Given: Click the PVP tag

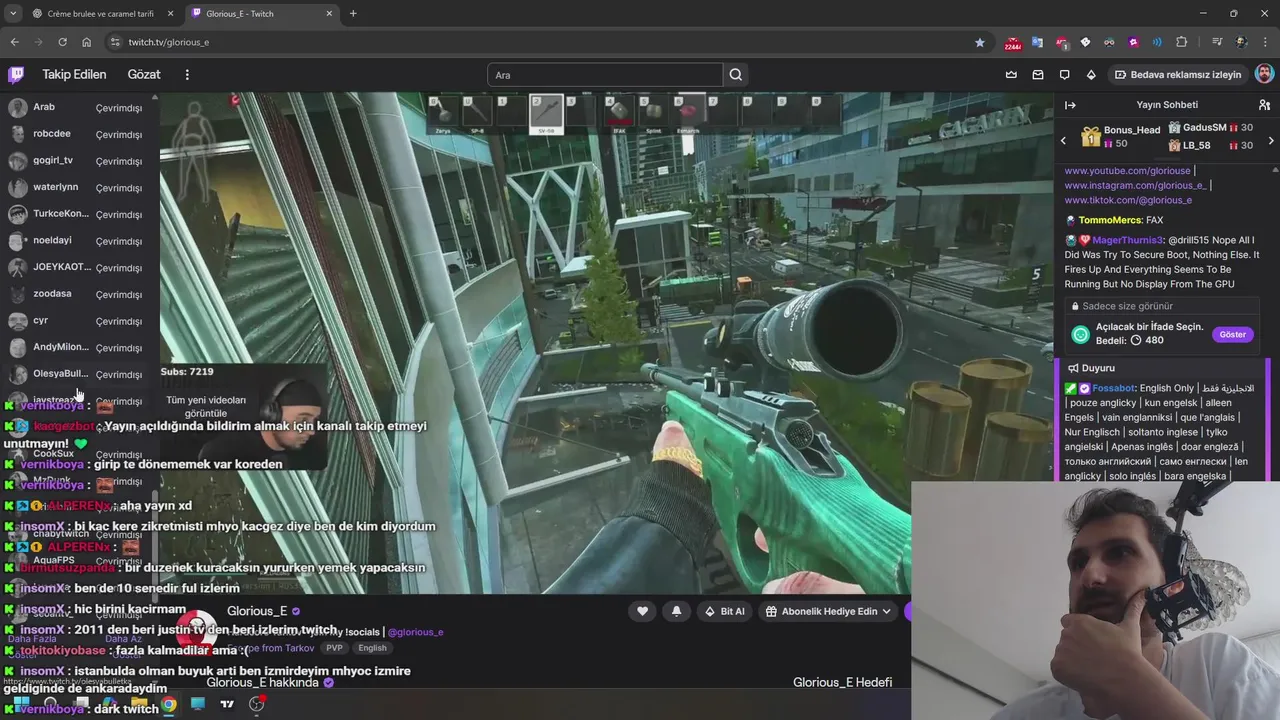Looking at the screenshot, I should [x=333, y=648].
